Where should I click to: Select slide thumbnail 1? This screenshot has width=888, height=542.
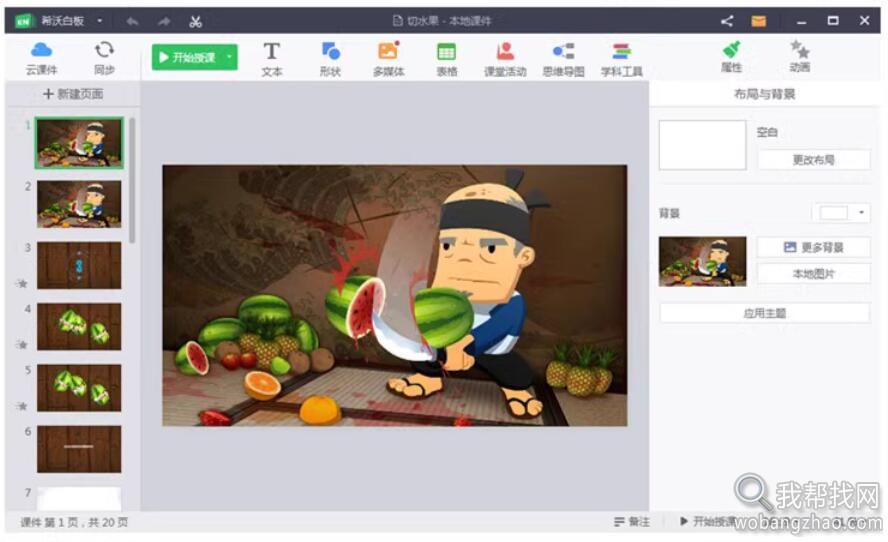tap(79, 143)
